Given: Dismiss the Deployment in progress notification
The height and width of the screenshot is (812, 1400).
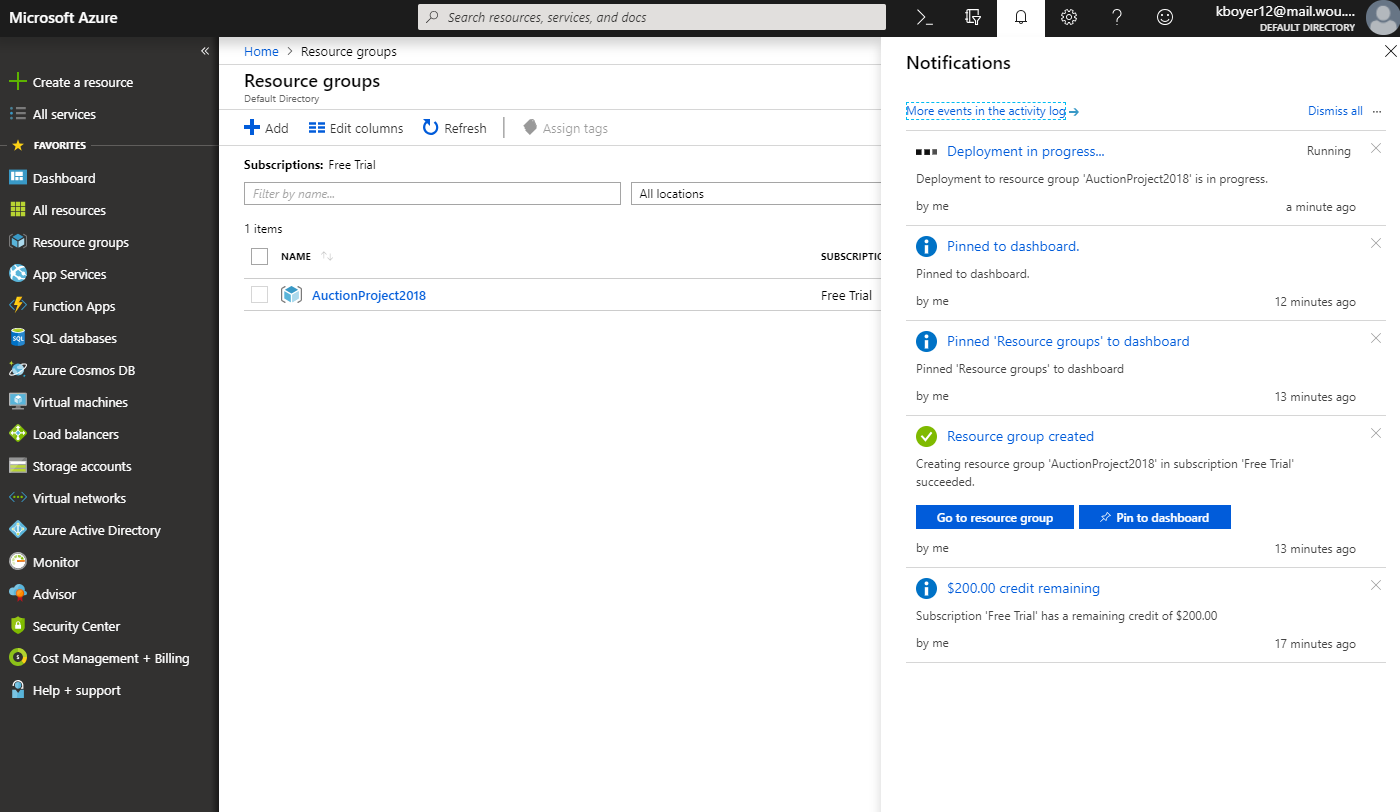Looking at the screenshot, I should (x=1376, y=148).
